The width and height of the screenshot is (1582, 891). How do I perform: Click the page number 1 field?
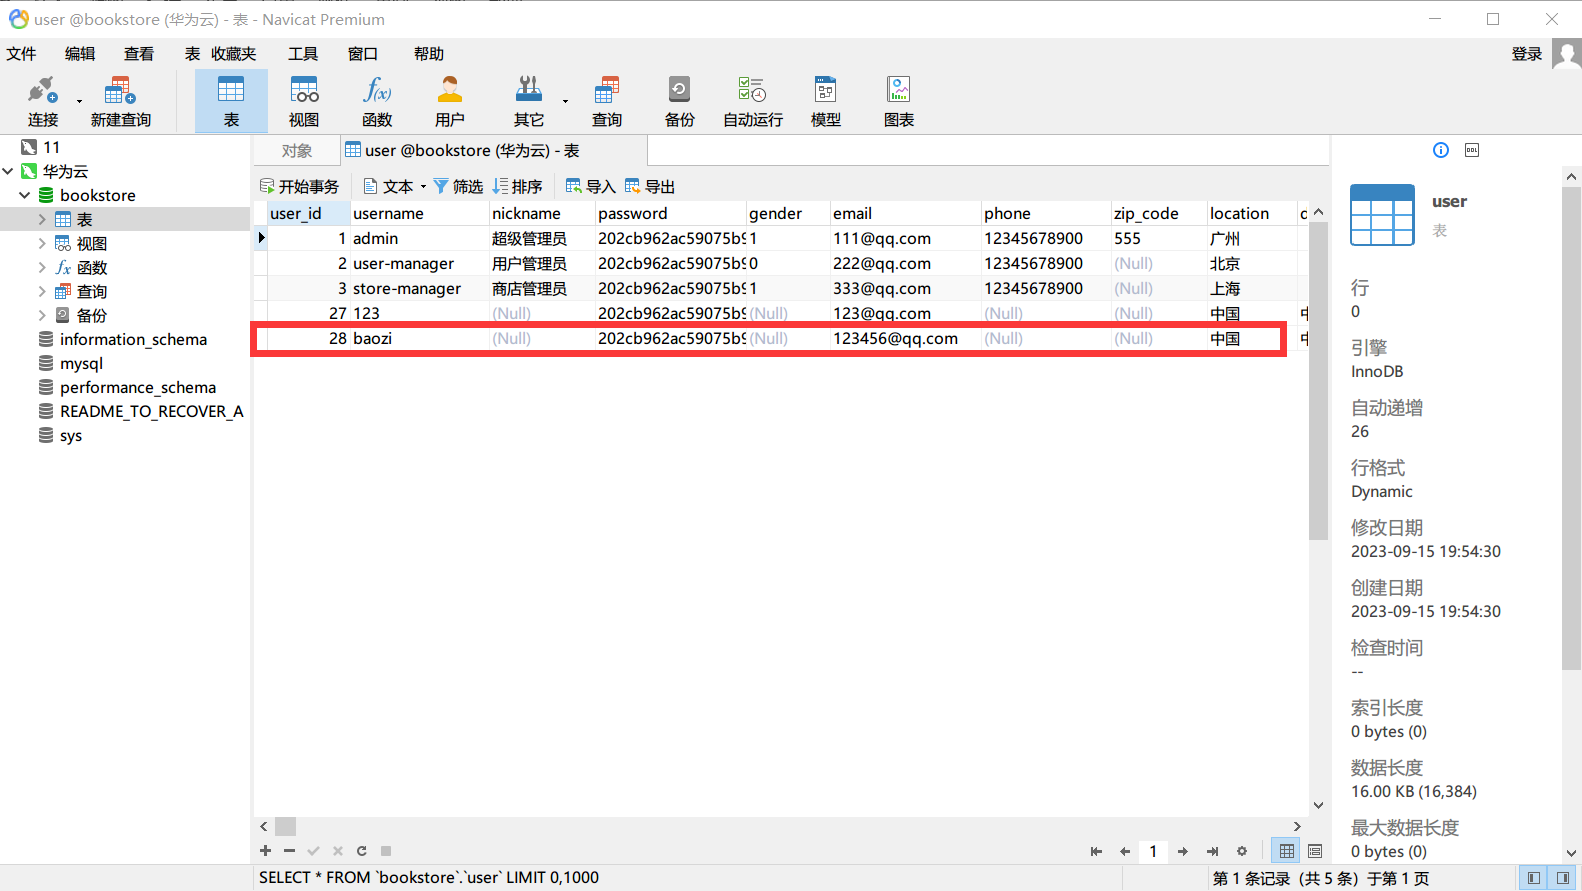[1153, 851]
